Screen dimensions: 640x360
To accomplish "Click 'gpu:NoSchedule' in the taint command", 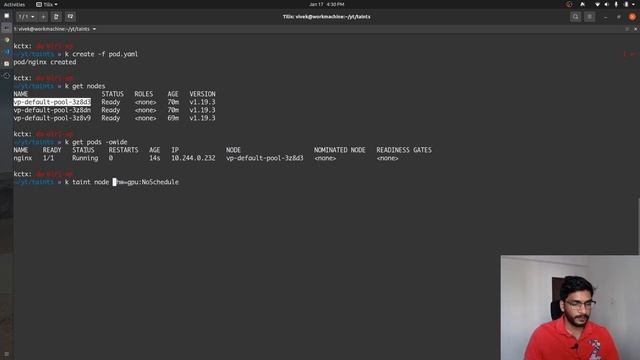I will [153, 182].
